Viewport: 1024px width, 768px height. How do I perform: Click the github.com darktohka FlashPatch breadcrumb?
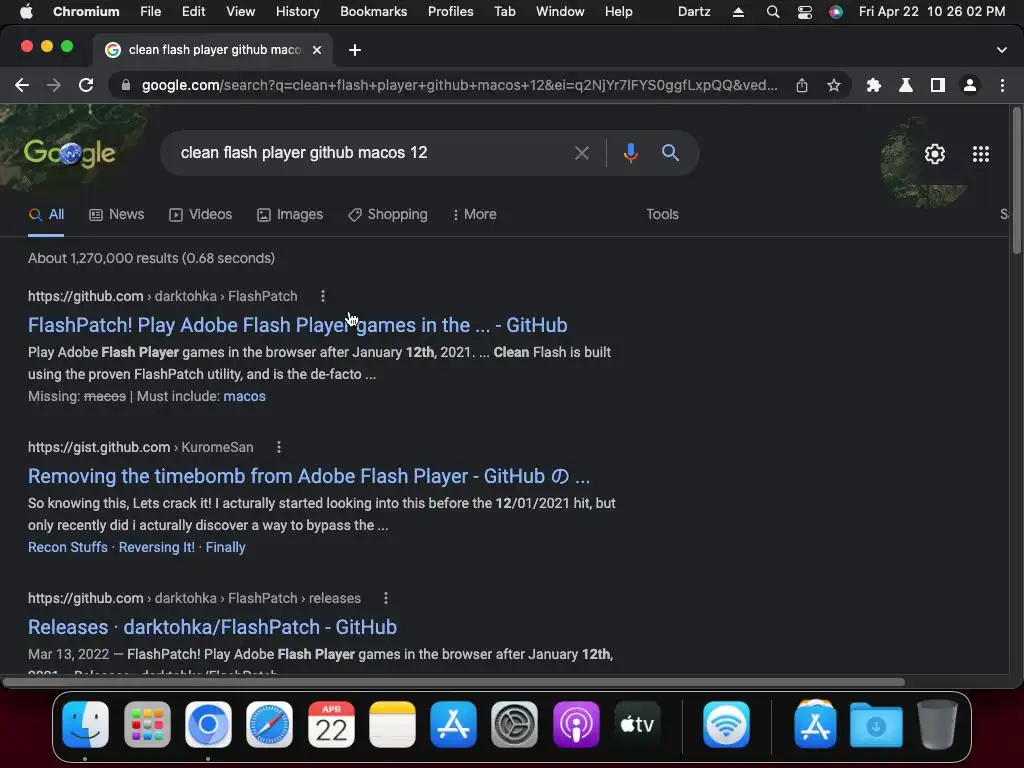click(x=163, y=296)
